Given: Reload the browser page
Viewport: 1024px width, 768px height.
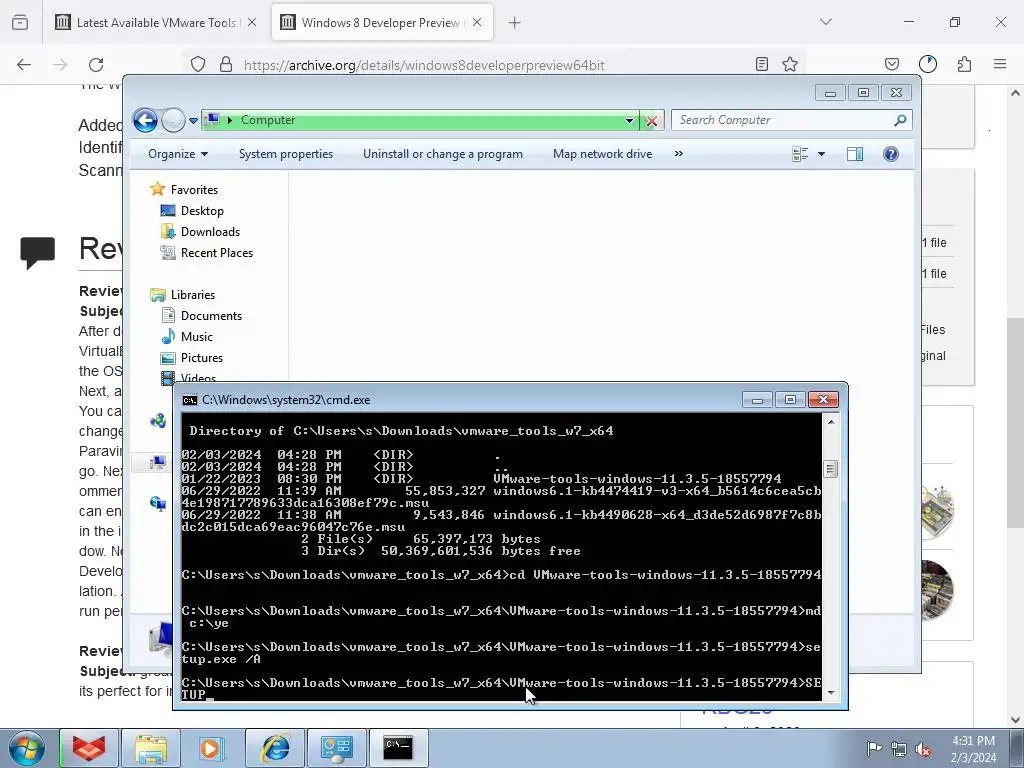Looking at the screenshot, I should 96,64.
